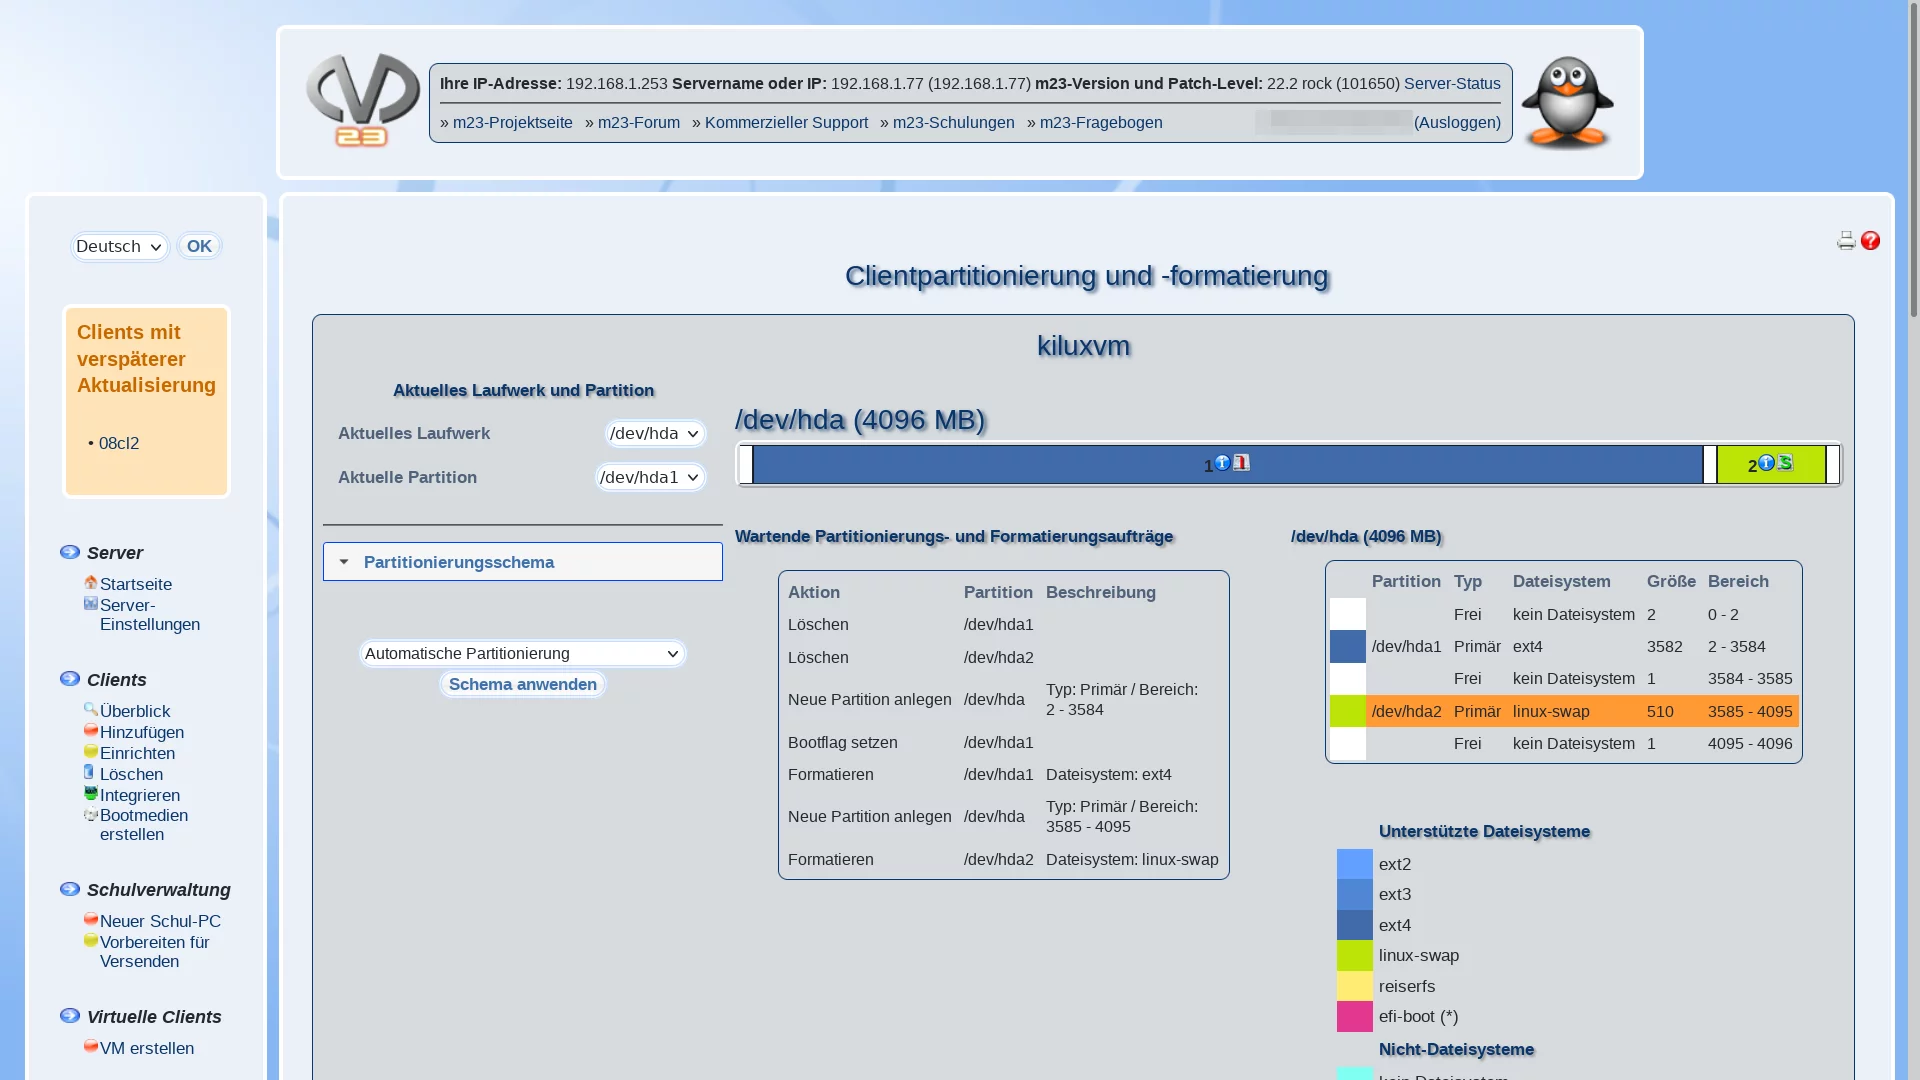The width and height of the screenshot is (1920, 1080).
Task: Click the OK button next to language
Action: (199, 246)
